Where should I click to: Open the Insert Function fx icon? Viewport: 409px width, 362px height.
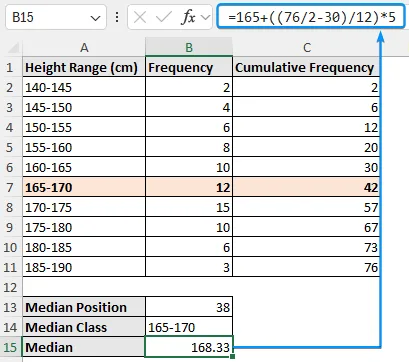[188, 17]
